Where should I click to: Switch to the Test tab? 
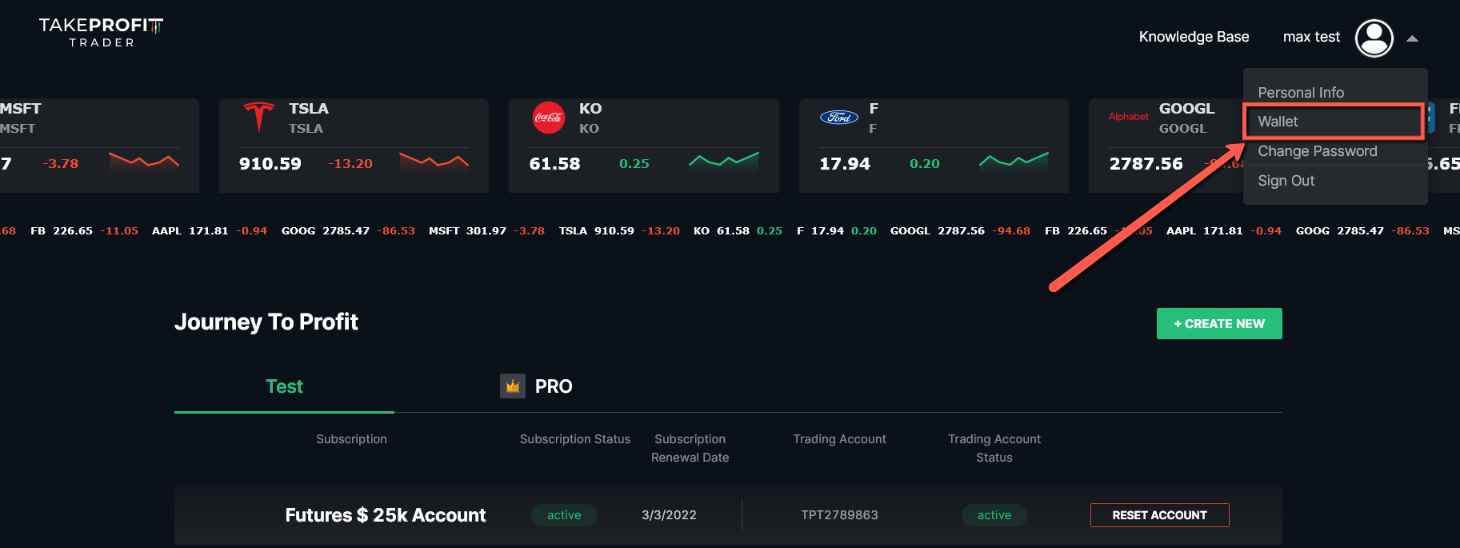(x=284, y=386)
